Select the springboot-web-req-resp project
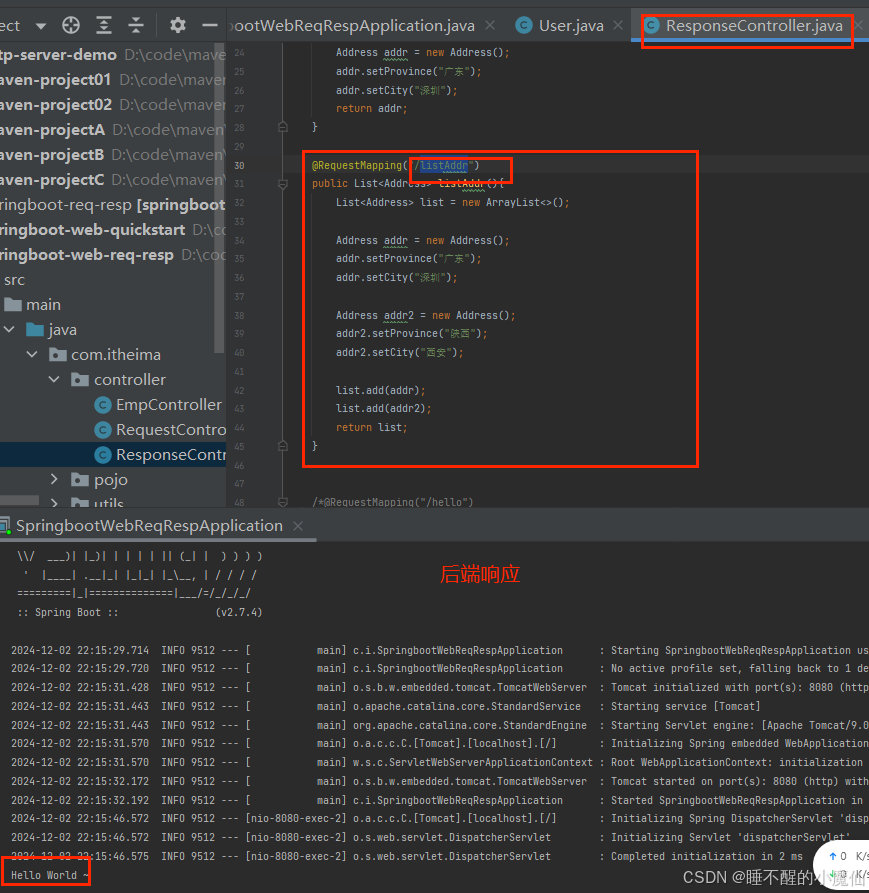This screenshot has width=869, height=893. point(87,255)
